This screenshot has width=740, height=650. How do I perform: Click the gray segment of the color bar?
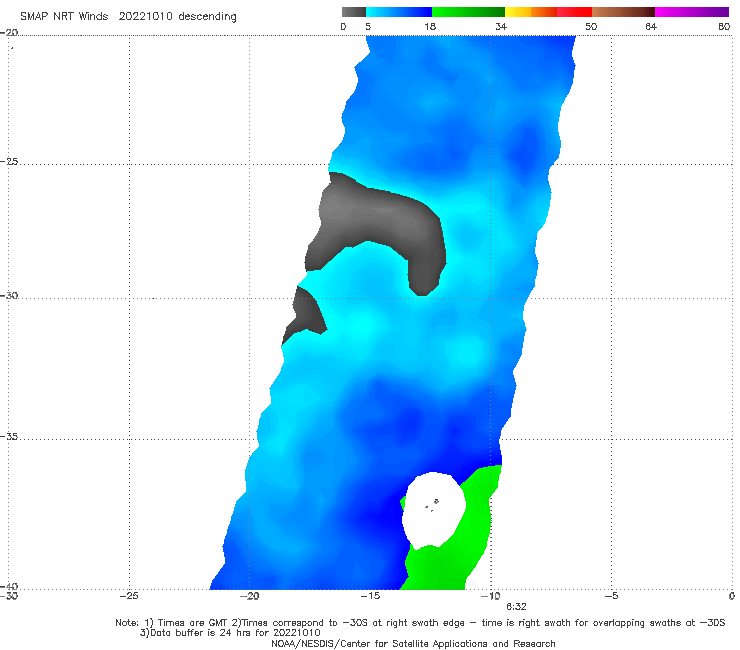[353, 12]
